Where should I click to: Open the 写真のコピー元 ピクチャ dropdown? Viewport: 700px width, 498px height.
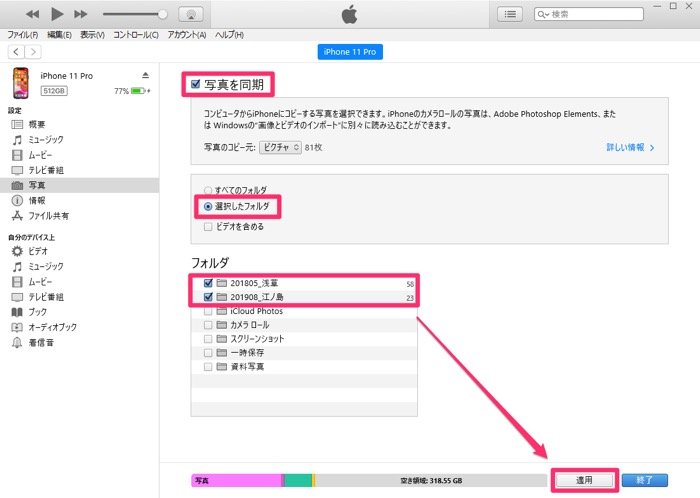pos(280,147)
